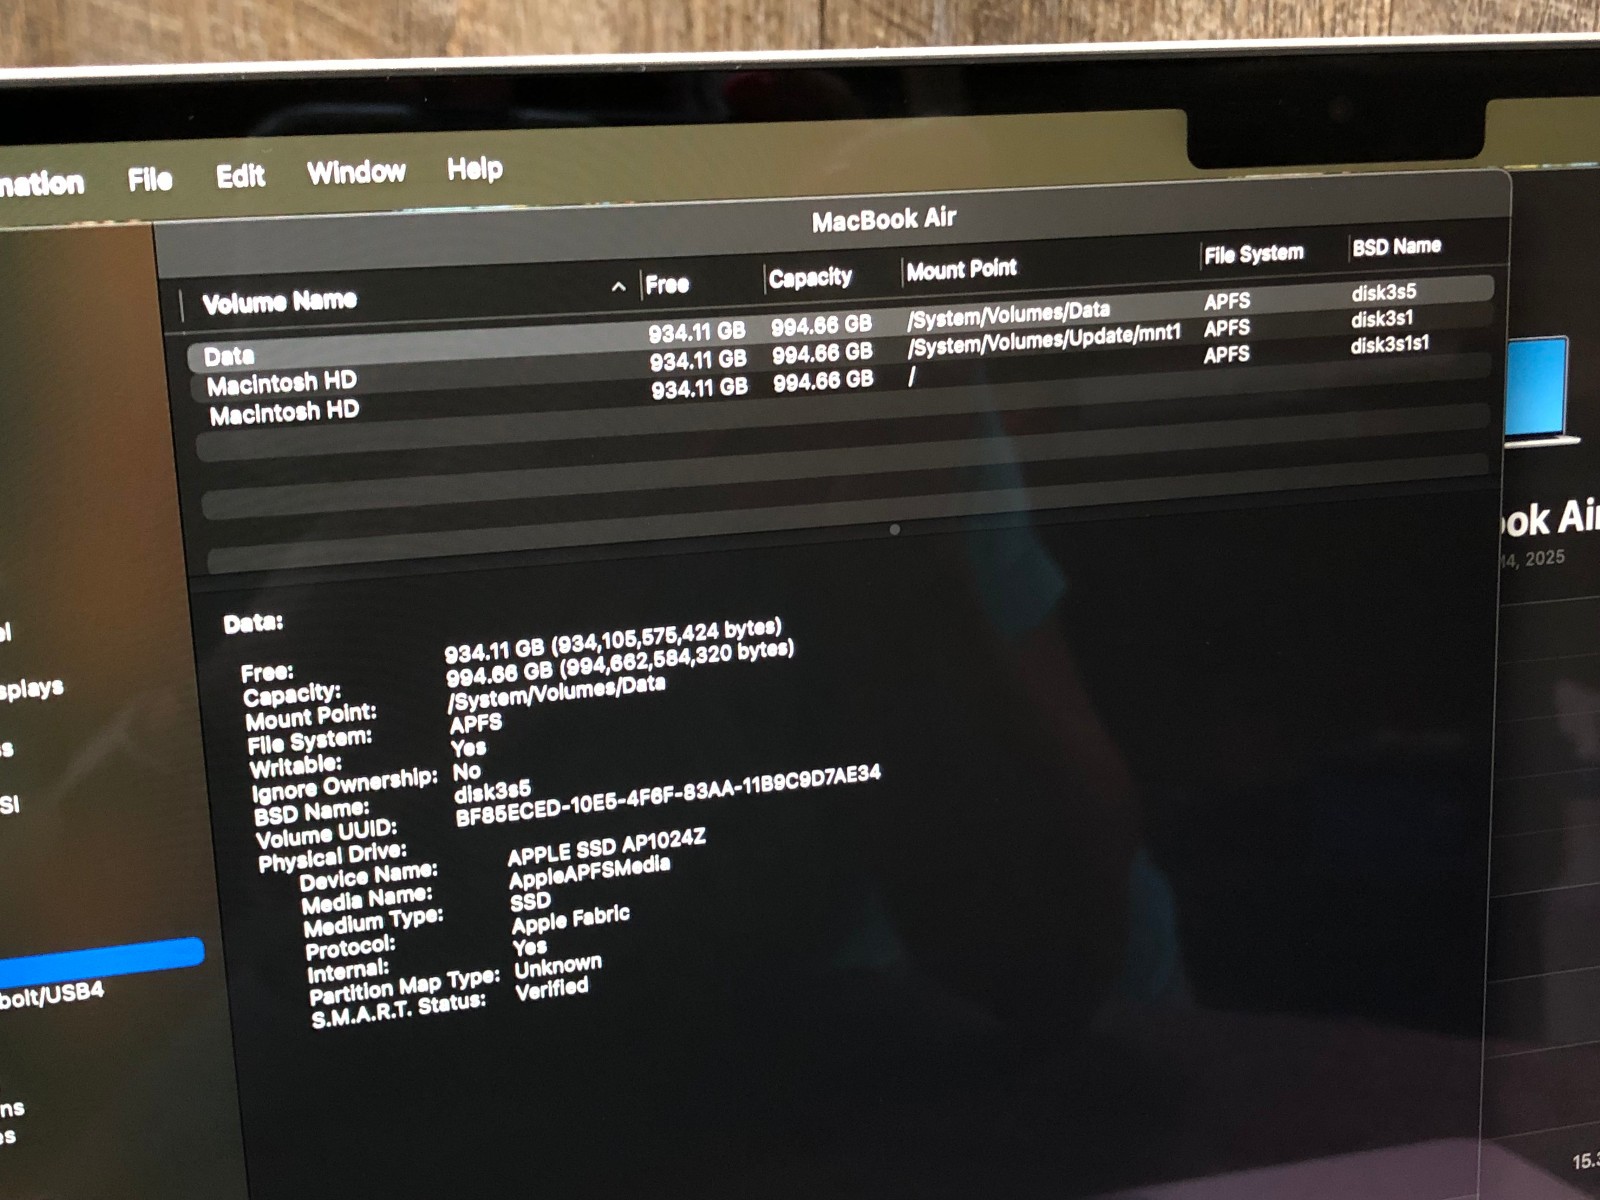
Task: Click the /System/Volumes/Update/mnt1 mount point cell
Action: (x=1044, y=340)
